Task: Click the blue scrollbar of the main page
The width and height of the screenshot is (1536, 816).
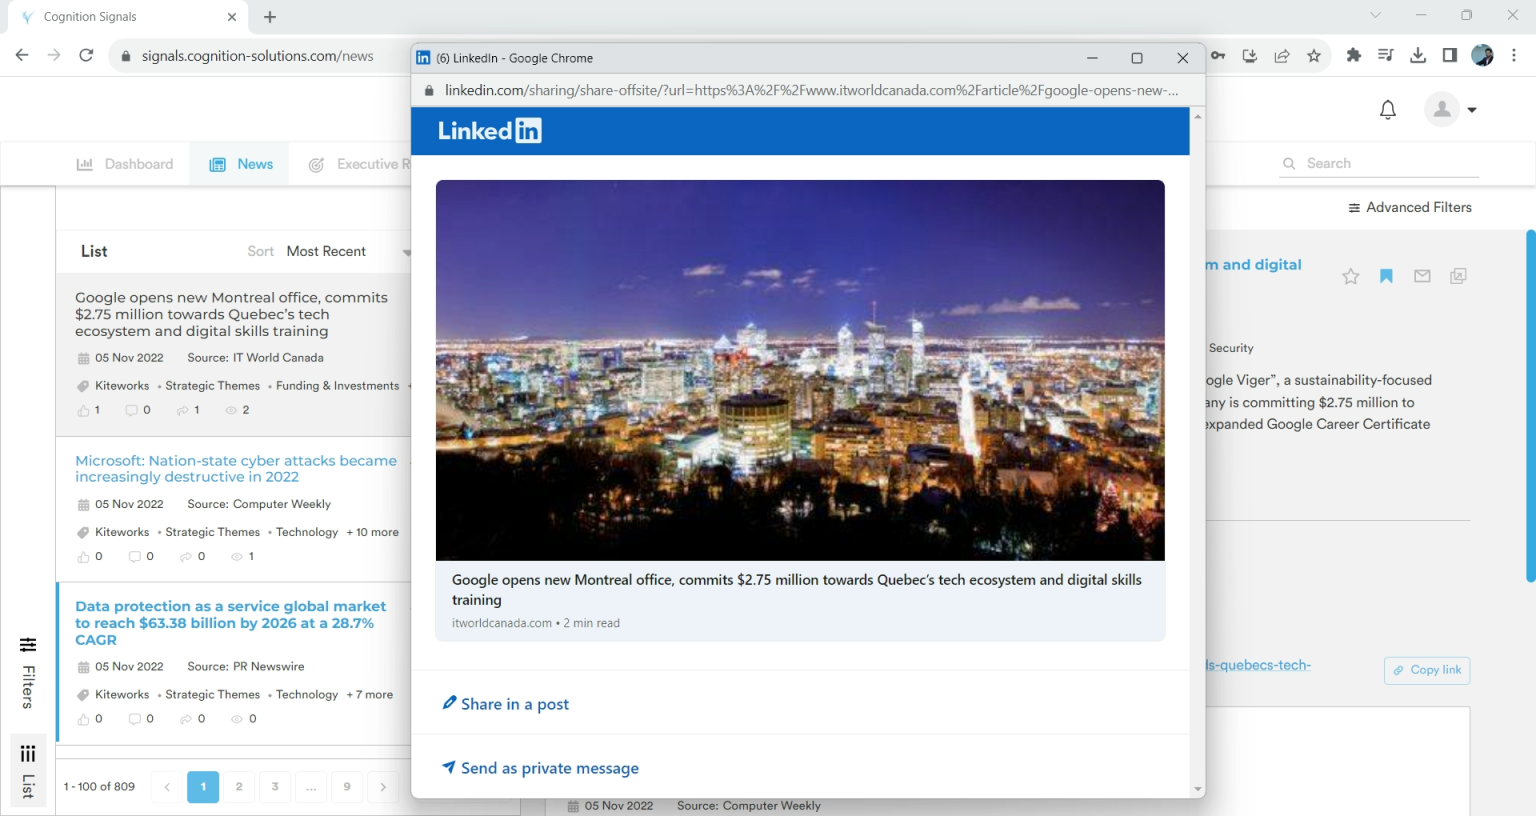Action: coord(1530,406)
